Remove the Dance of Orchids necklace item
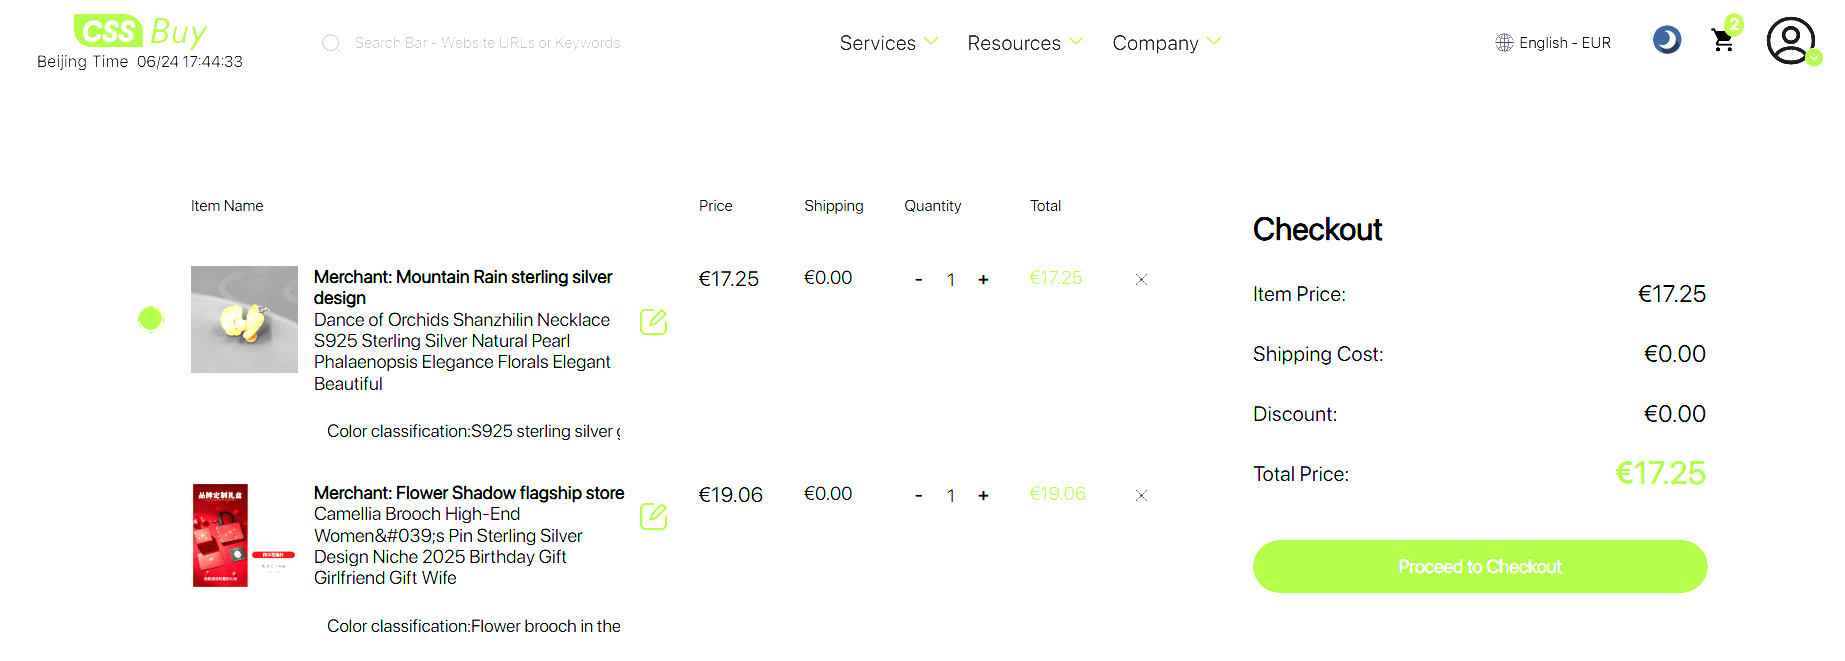 (x=1141, y=280)
